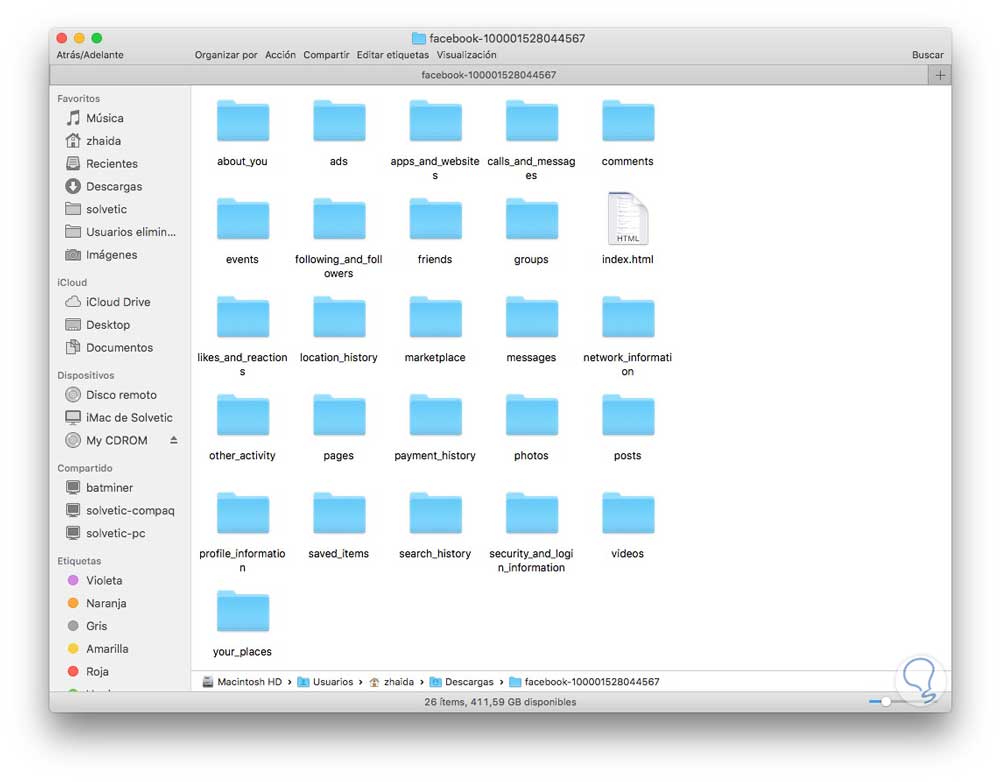Open the videos folder

[x=628, y=514]
